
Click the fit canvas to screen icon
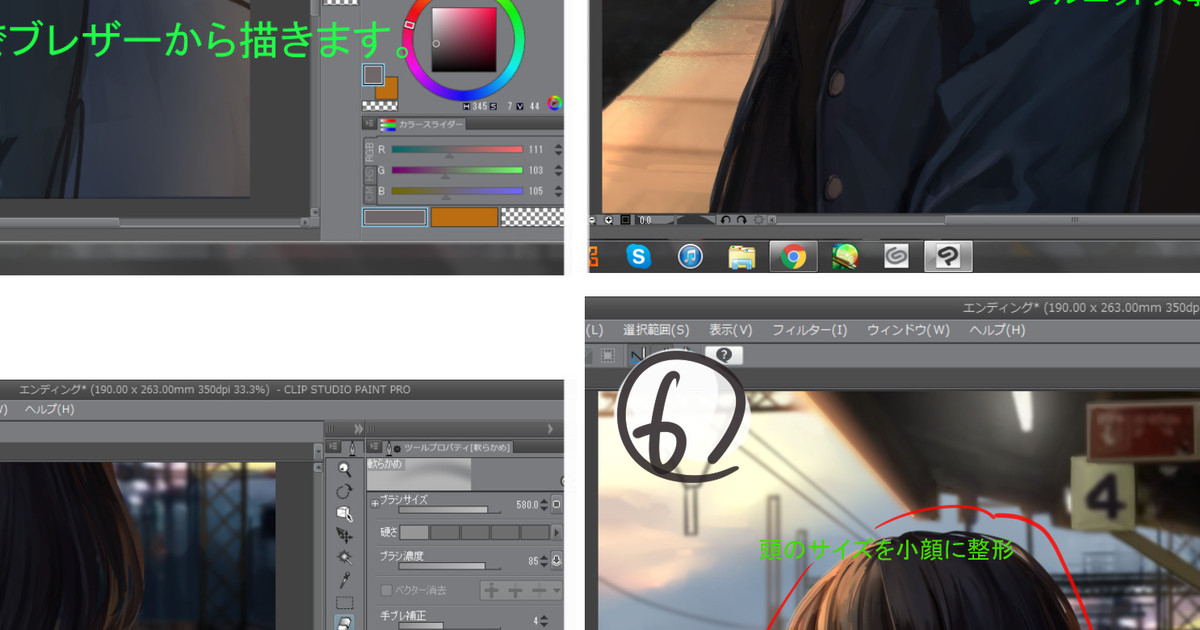[625, 219]
